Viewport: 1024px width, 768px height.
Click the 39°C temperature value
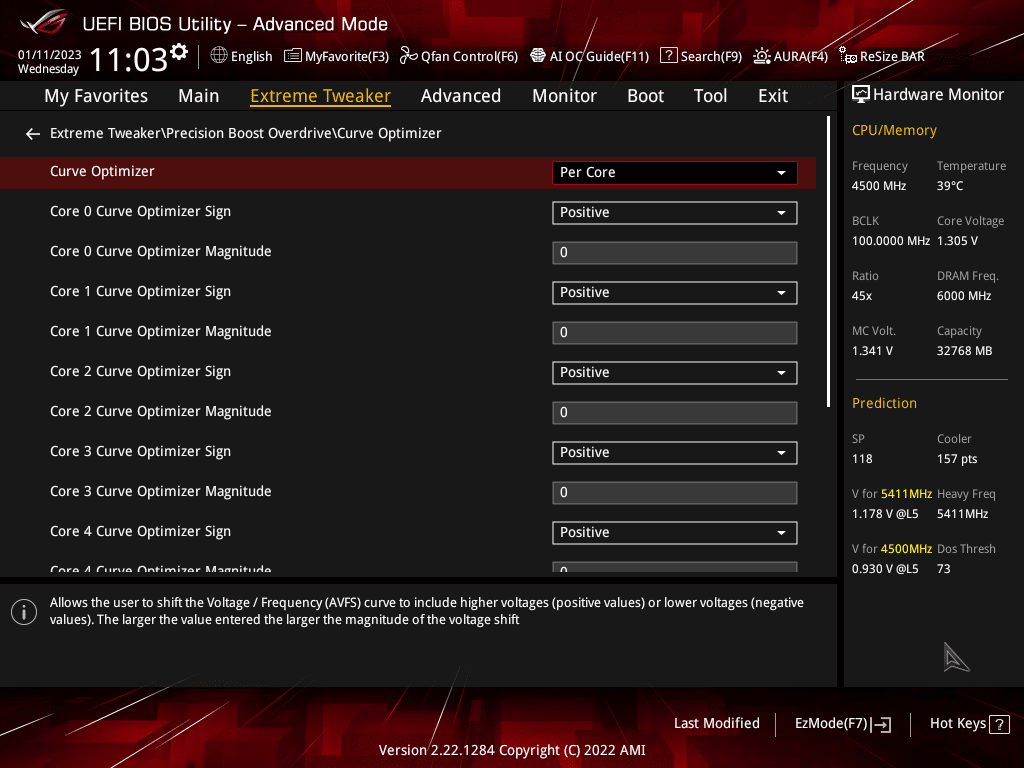point(950,186)
